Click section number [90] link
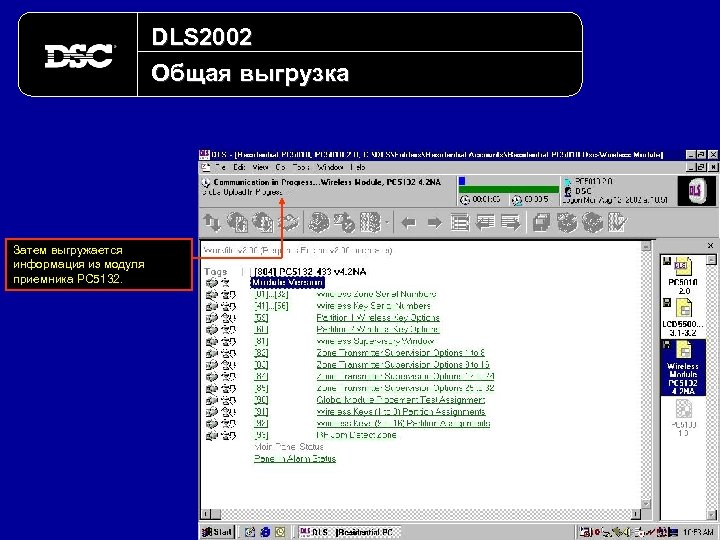Image resolution: width=720 pixels, height=540 pixels. click(x=261, y=400)
